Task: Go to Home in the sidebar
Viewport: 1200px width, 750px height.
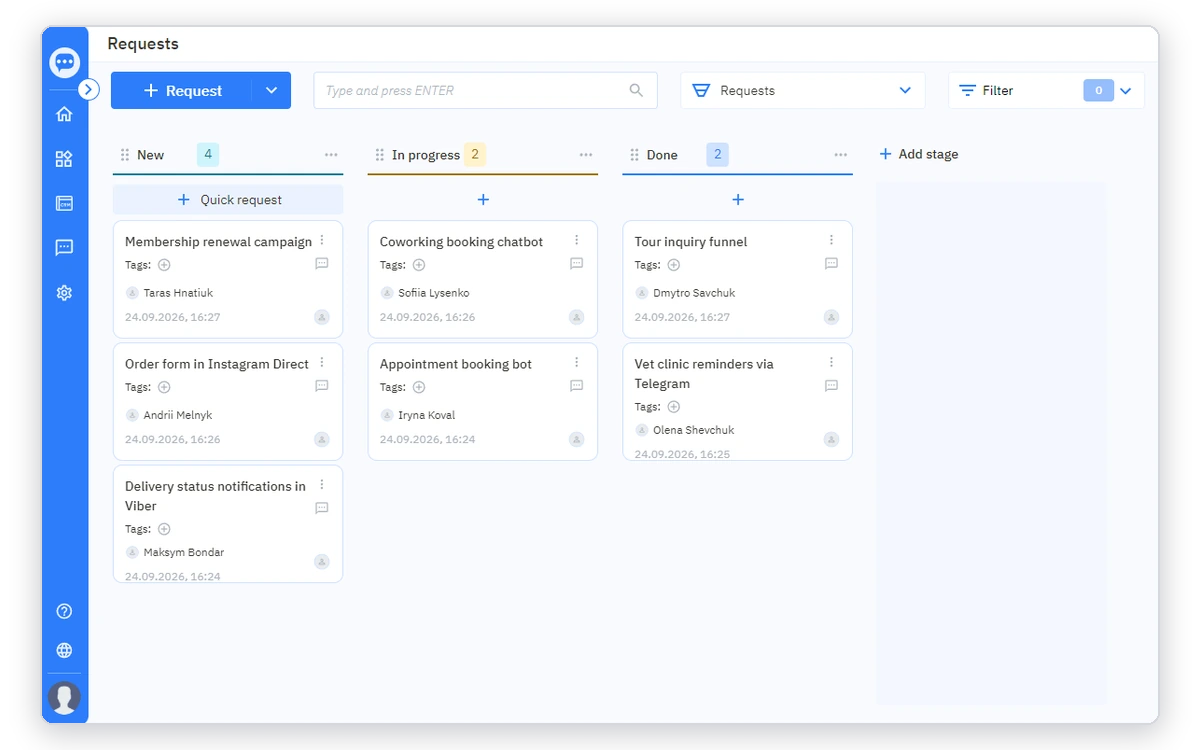Action: [x=64, y=114]
